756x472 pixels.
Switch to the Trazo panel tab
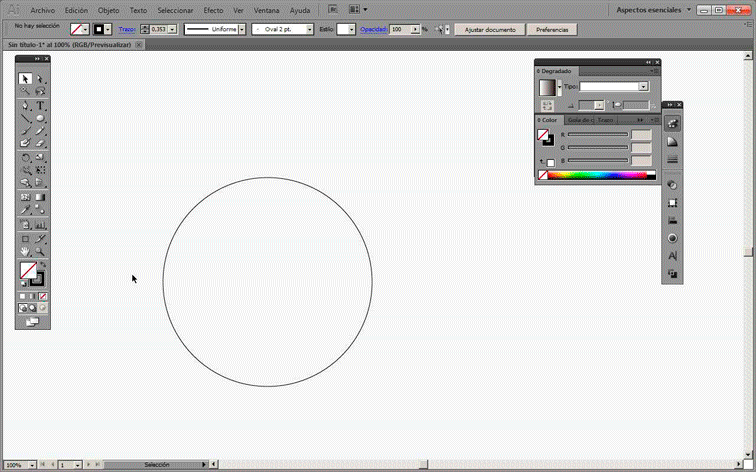(x=606, y=120)
